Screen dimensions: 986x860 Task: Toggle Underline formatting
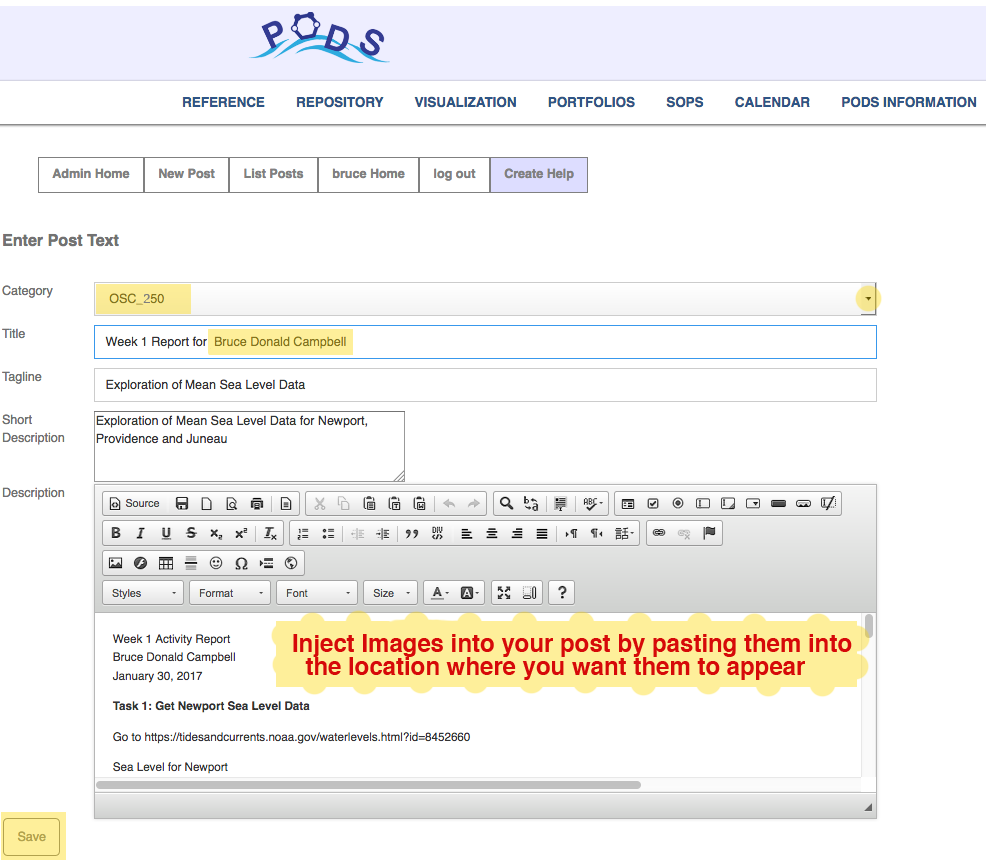coord(166,534)
